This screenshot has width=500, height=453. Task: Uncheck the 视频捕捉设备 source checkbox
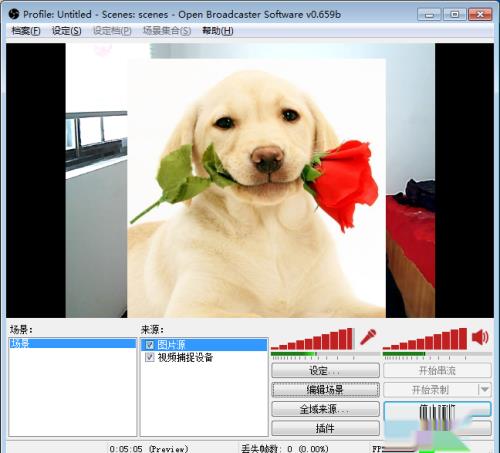coord(150,357)
